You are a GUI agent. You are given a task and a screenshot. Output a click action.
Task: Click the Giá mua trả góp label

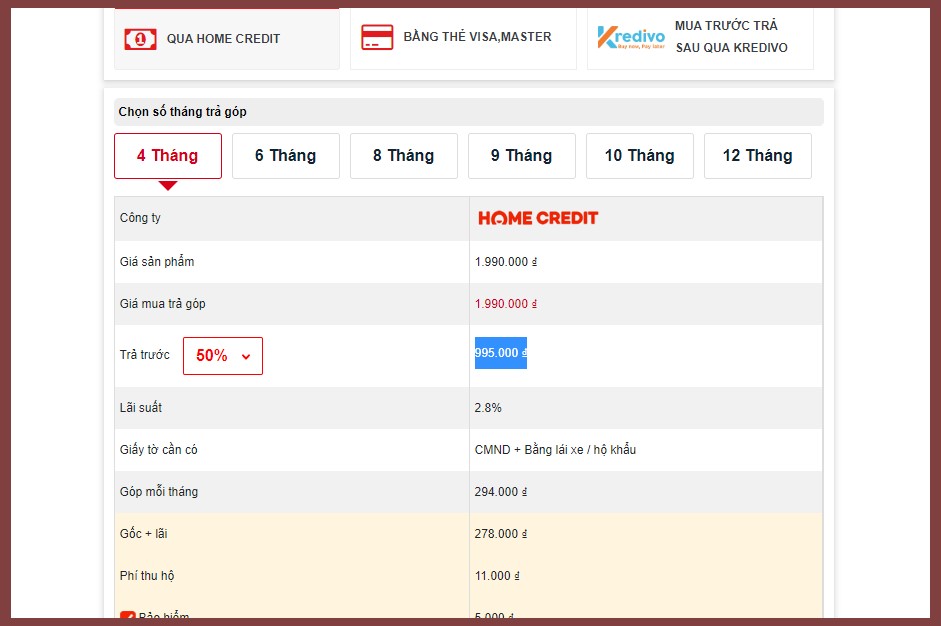click(162, 304)
